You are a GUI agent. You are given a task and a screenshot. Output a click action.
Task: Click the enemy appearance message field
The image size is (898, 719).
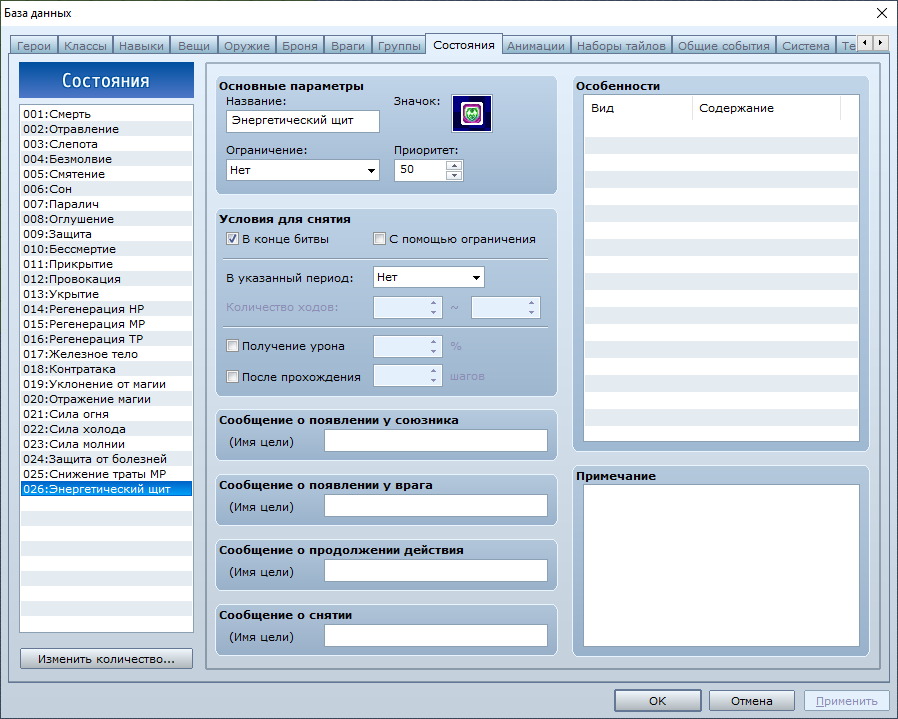436,506
